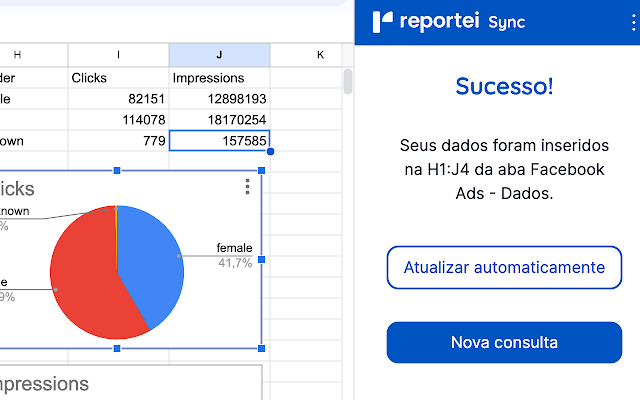640x400 pixels.
Task: Open the Clicks chart three-dot menu
Action: pyautogui.click(x=247, y=187)
